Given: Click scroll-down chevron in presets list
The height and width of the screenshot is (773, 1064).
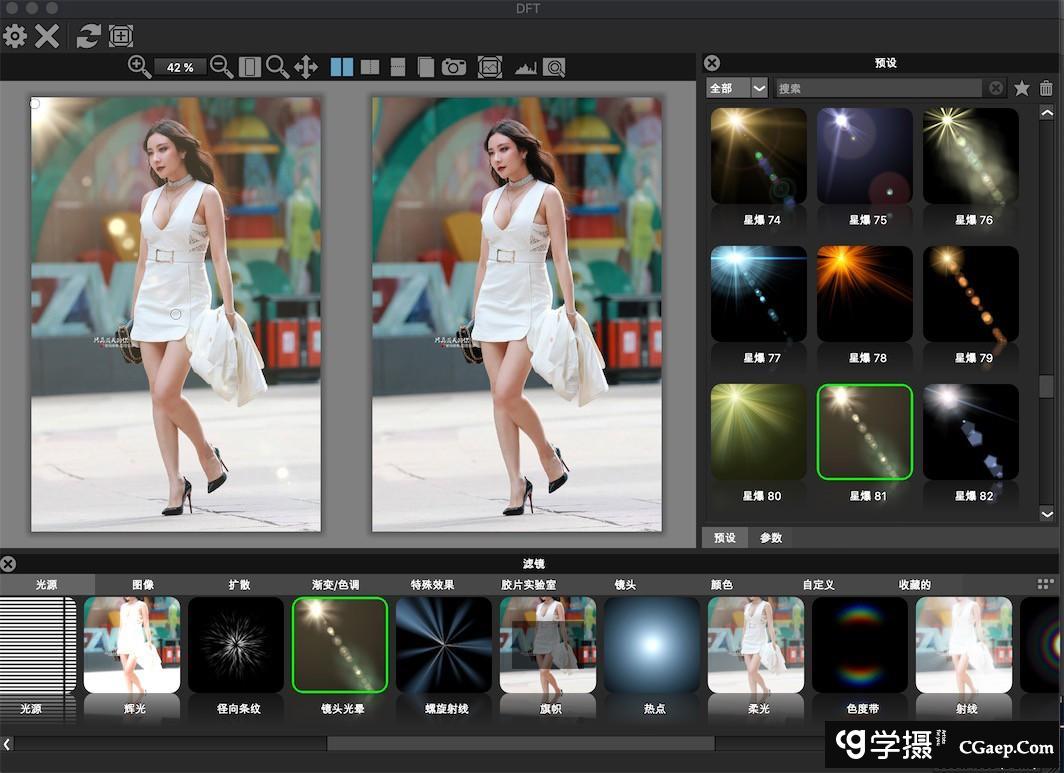Looking at the screenshot, I should click(x=1047, y=514).
